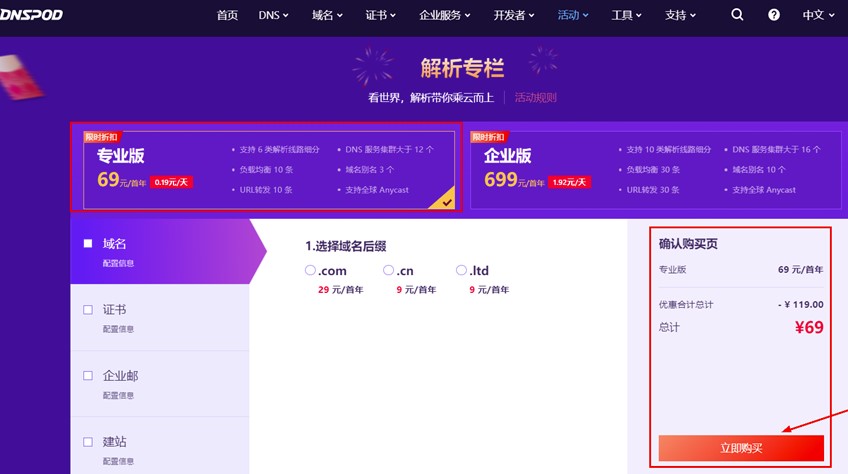The image size is (848, 474).
Task: Check the 建站 checkbox
Action: pyautogui.click(x=88, y=442)
